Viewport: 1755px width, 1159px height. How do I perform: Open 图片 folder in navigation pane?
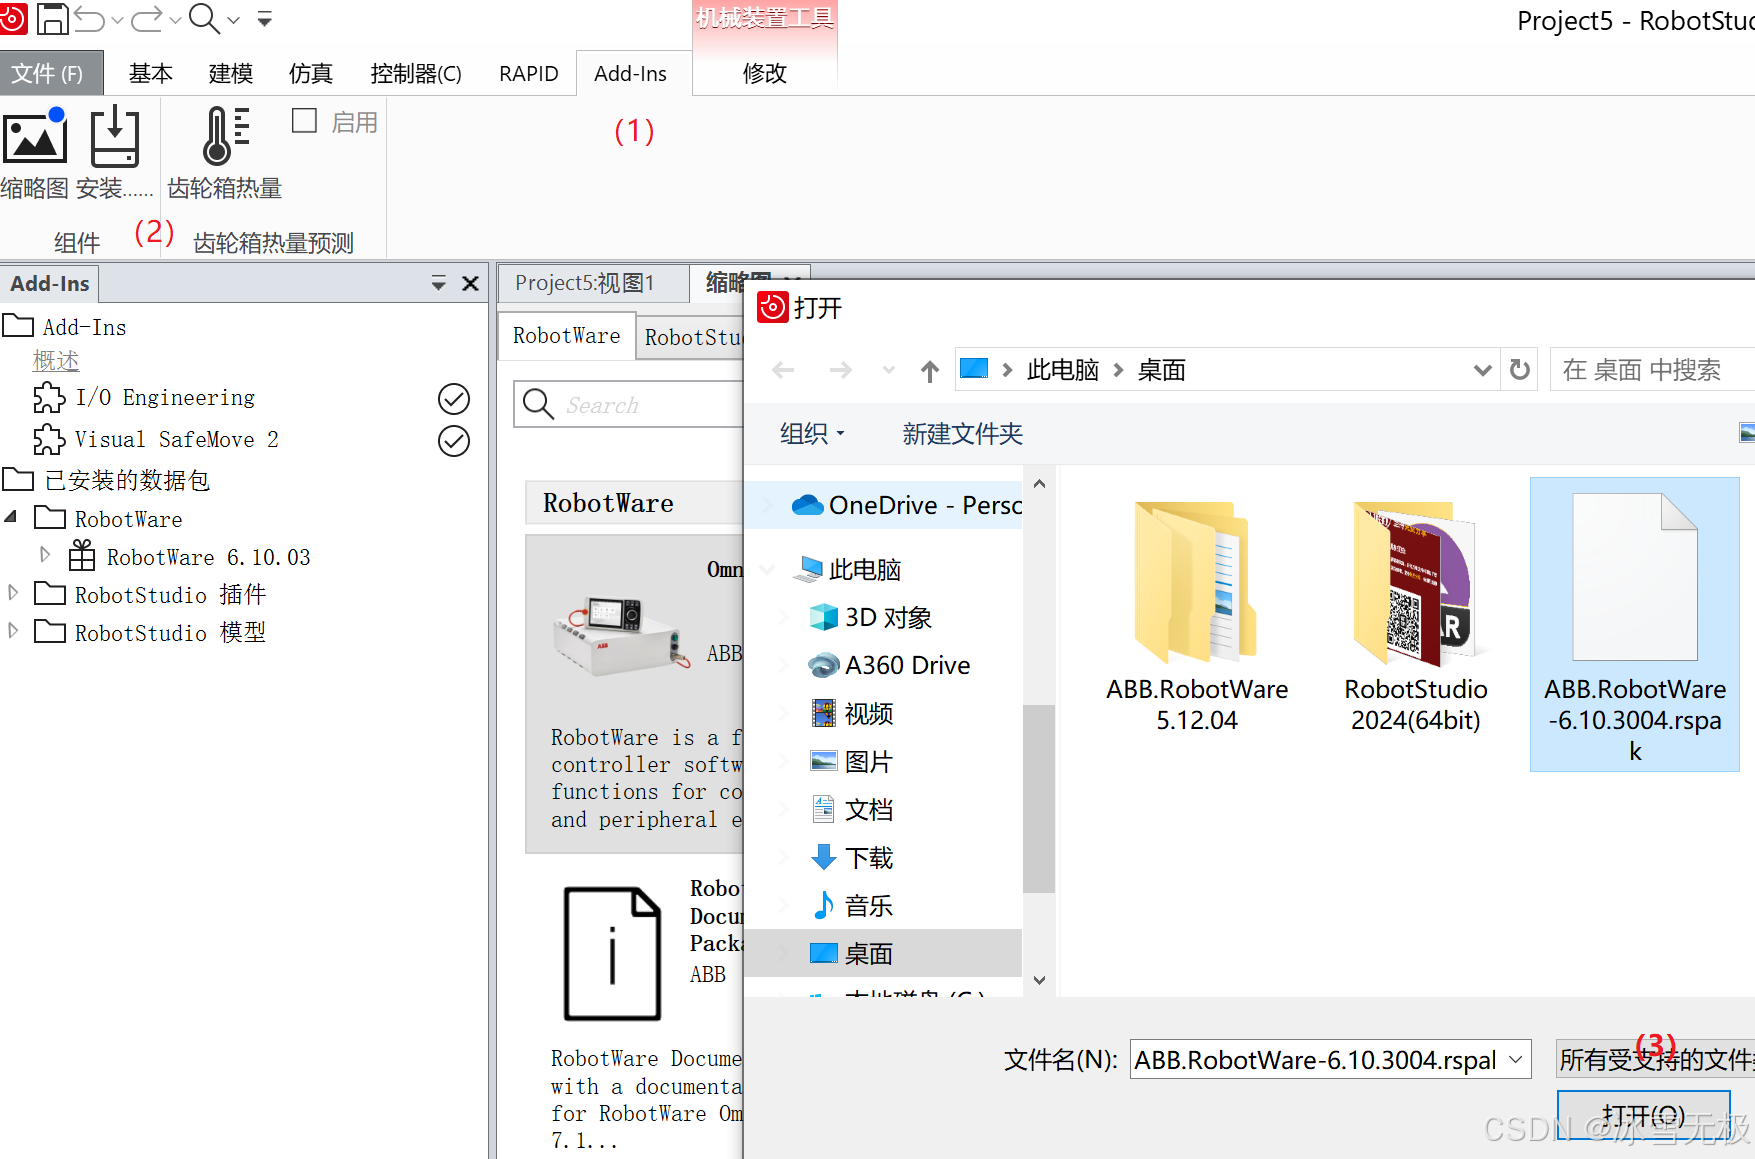(851, 762)
